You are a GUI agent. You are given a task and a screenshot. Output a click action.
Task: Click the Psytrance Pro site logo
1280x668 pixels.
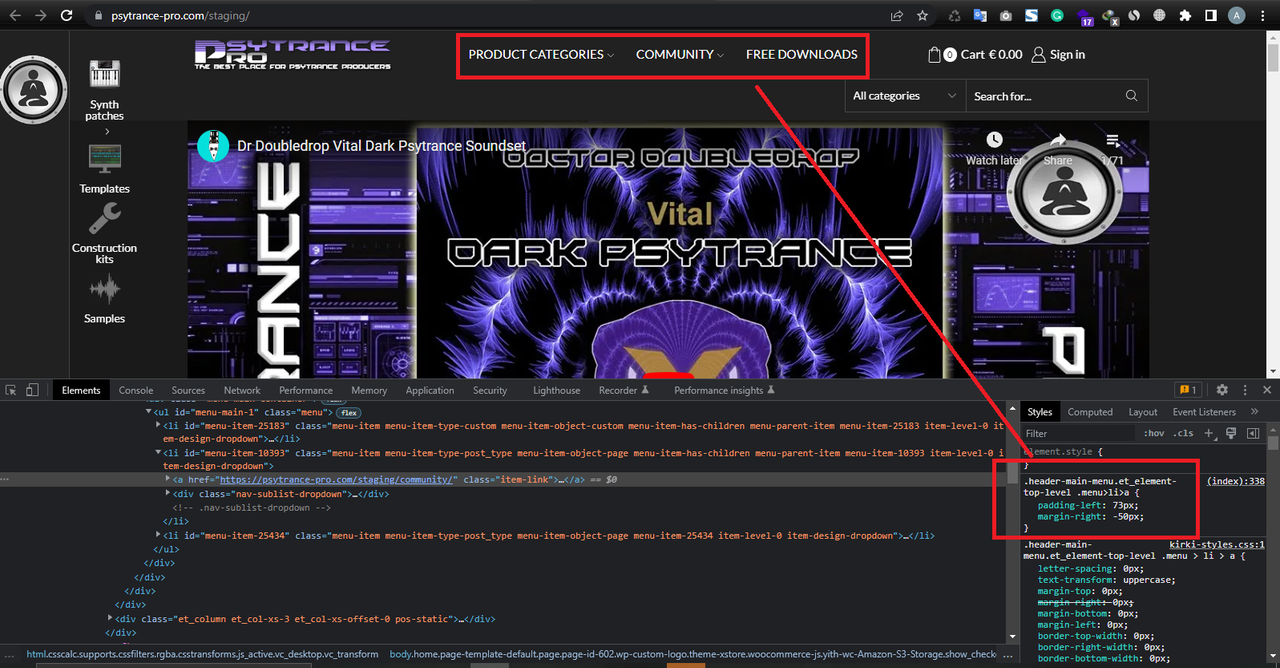[x=292, y=54]
